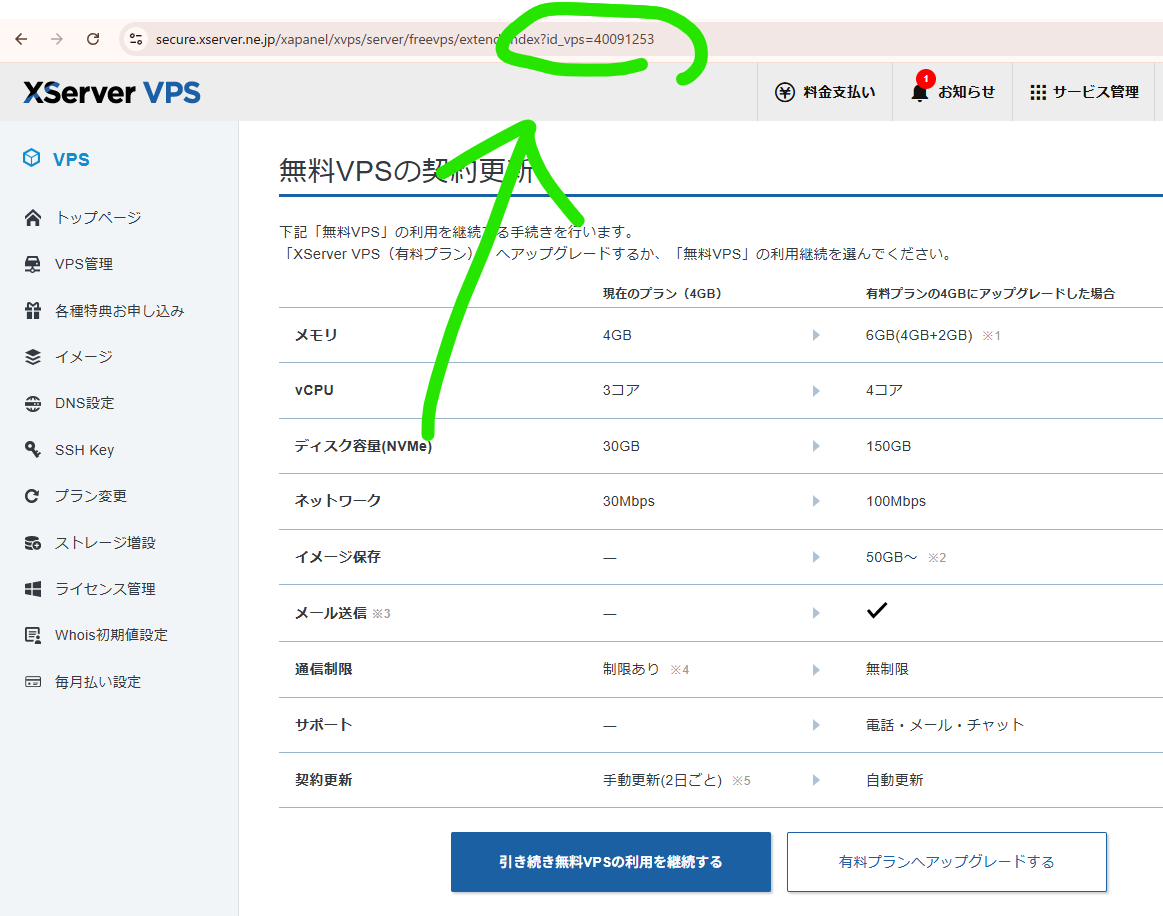Open 各種特典お申し込み in the sidebar

point(119,311)
